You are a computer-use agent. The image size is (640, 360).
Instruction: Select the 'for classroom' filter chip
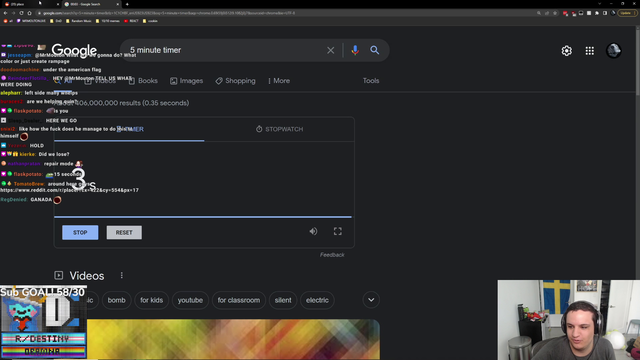point(239,300)
